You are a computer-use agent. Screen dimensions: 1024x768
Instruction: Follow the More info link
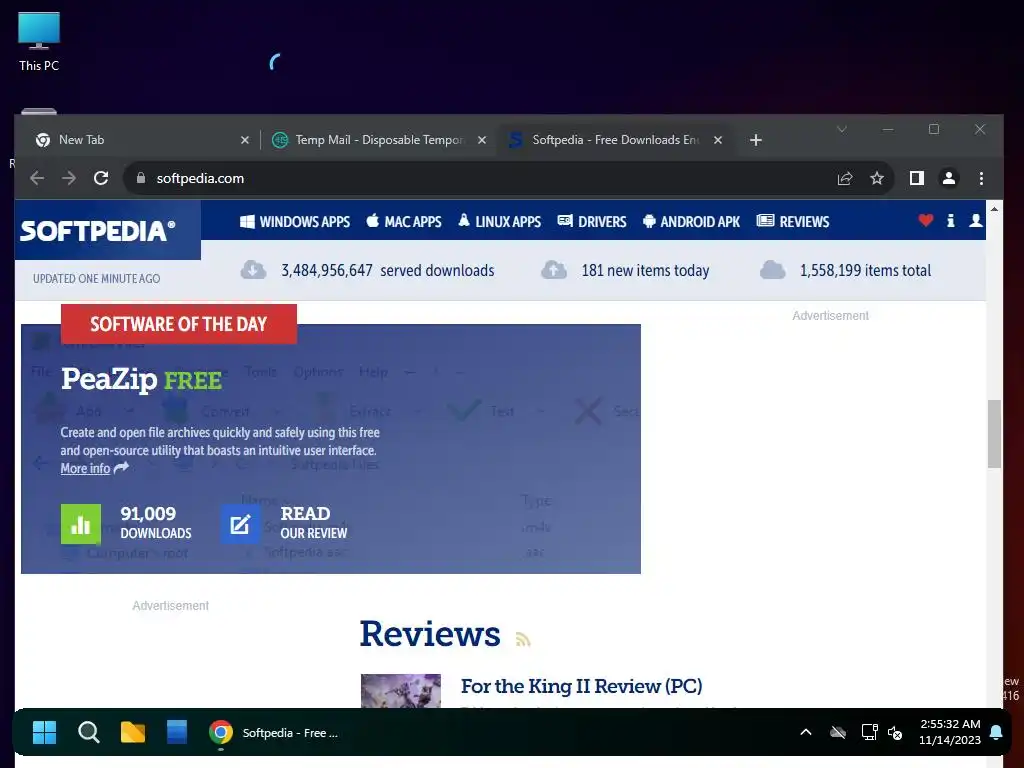tap(86, 468)
